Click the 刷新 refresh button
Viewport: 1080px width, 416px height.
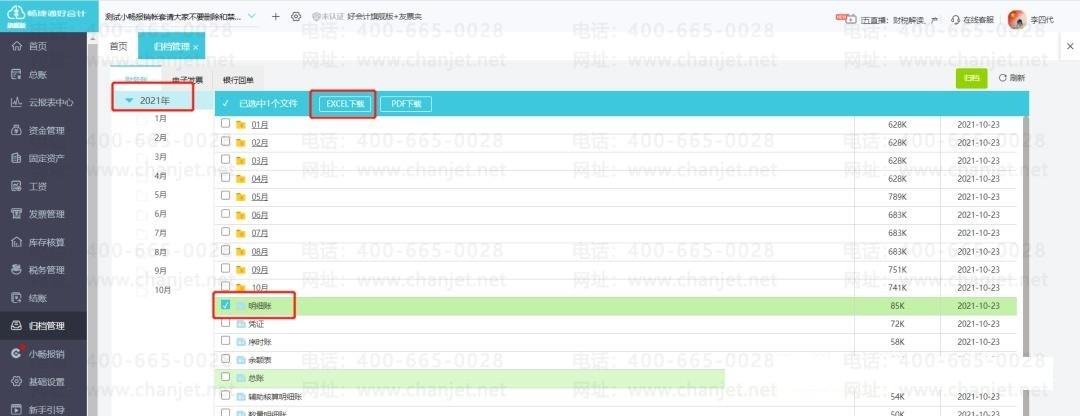[1012, 79]
